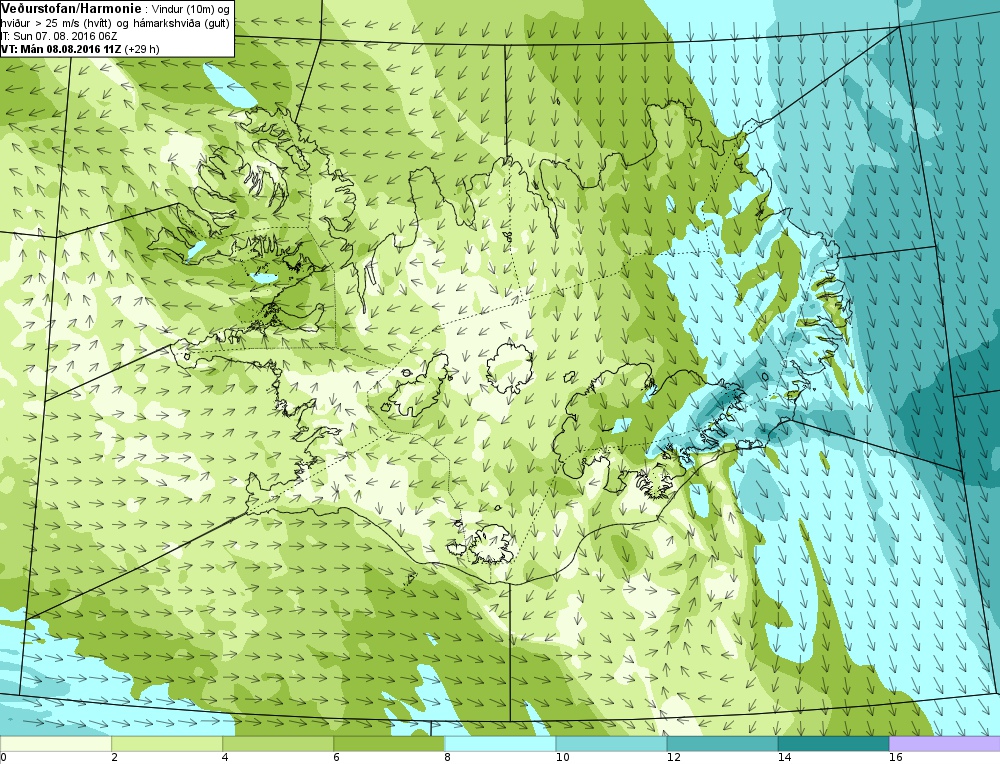Click the purple above-16 legend swatch
The width and height of the screenshot is (1000, 764).
pyautogui.click(x=945, y=744)
